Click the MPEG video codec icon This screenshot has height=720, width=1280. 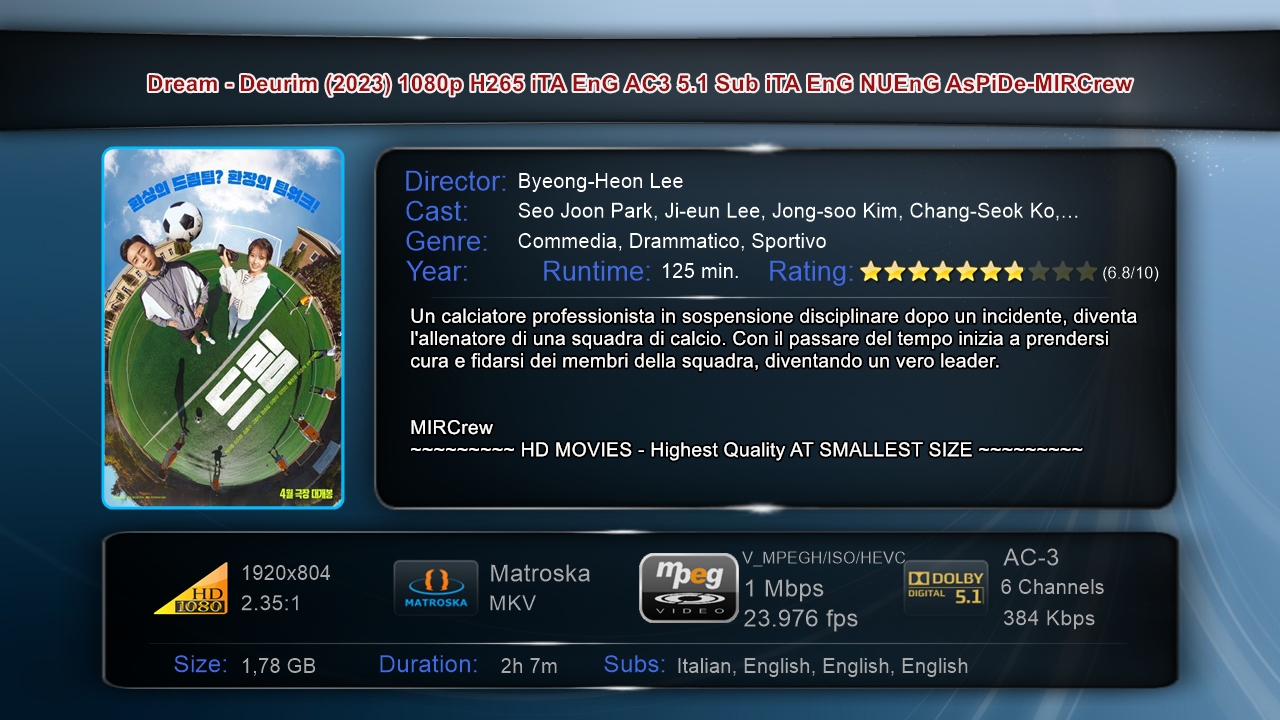coord(688,588)
